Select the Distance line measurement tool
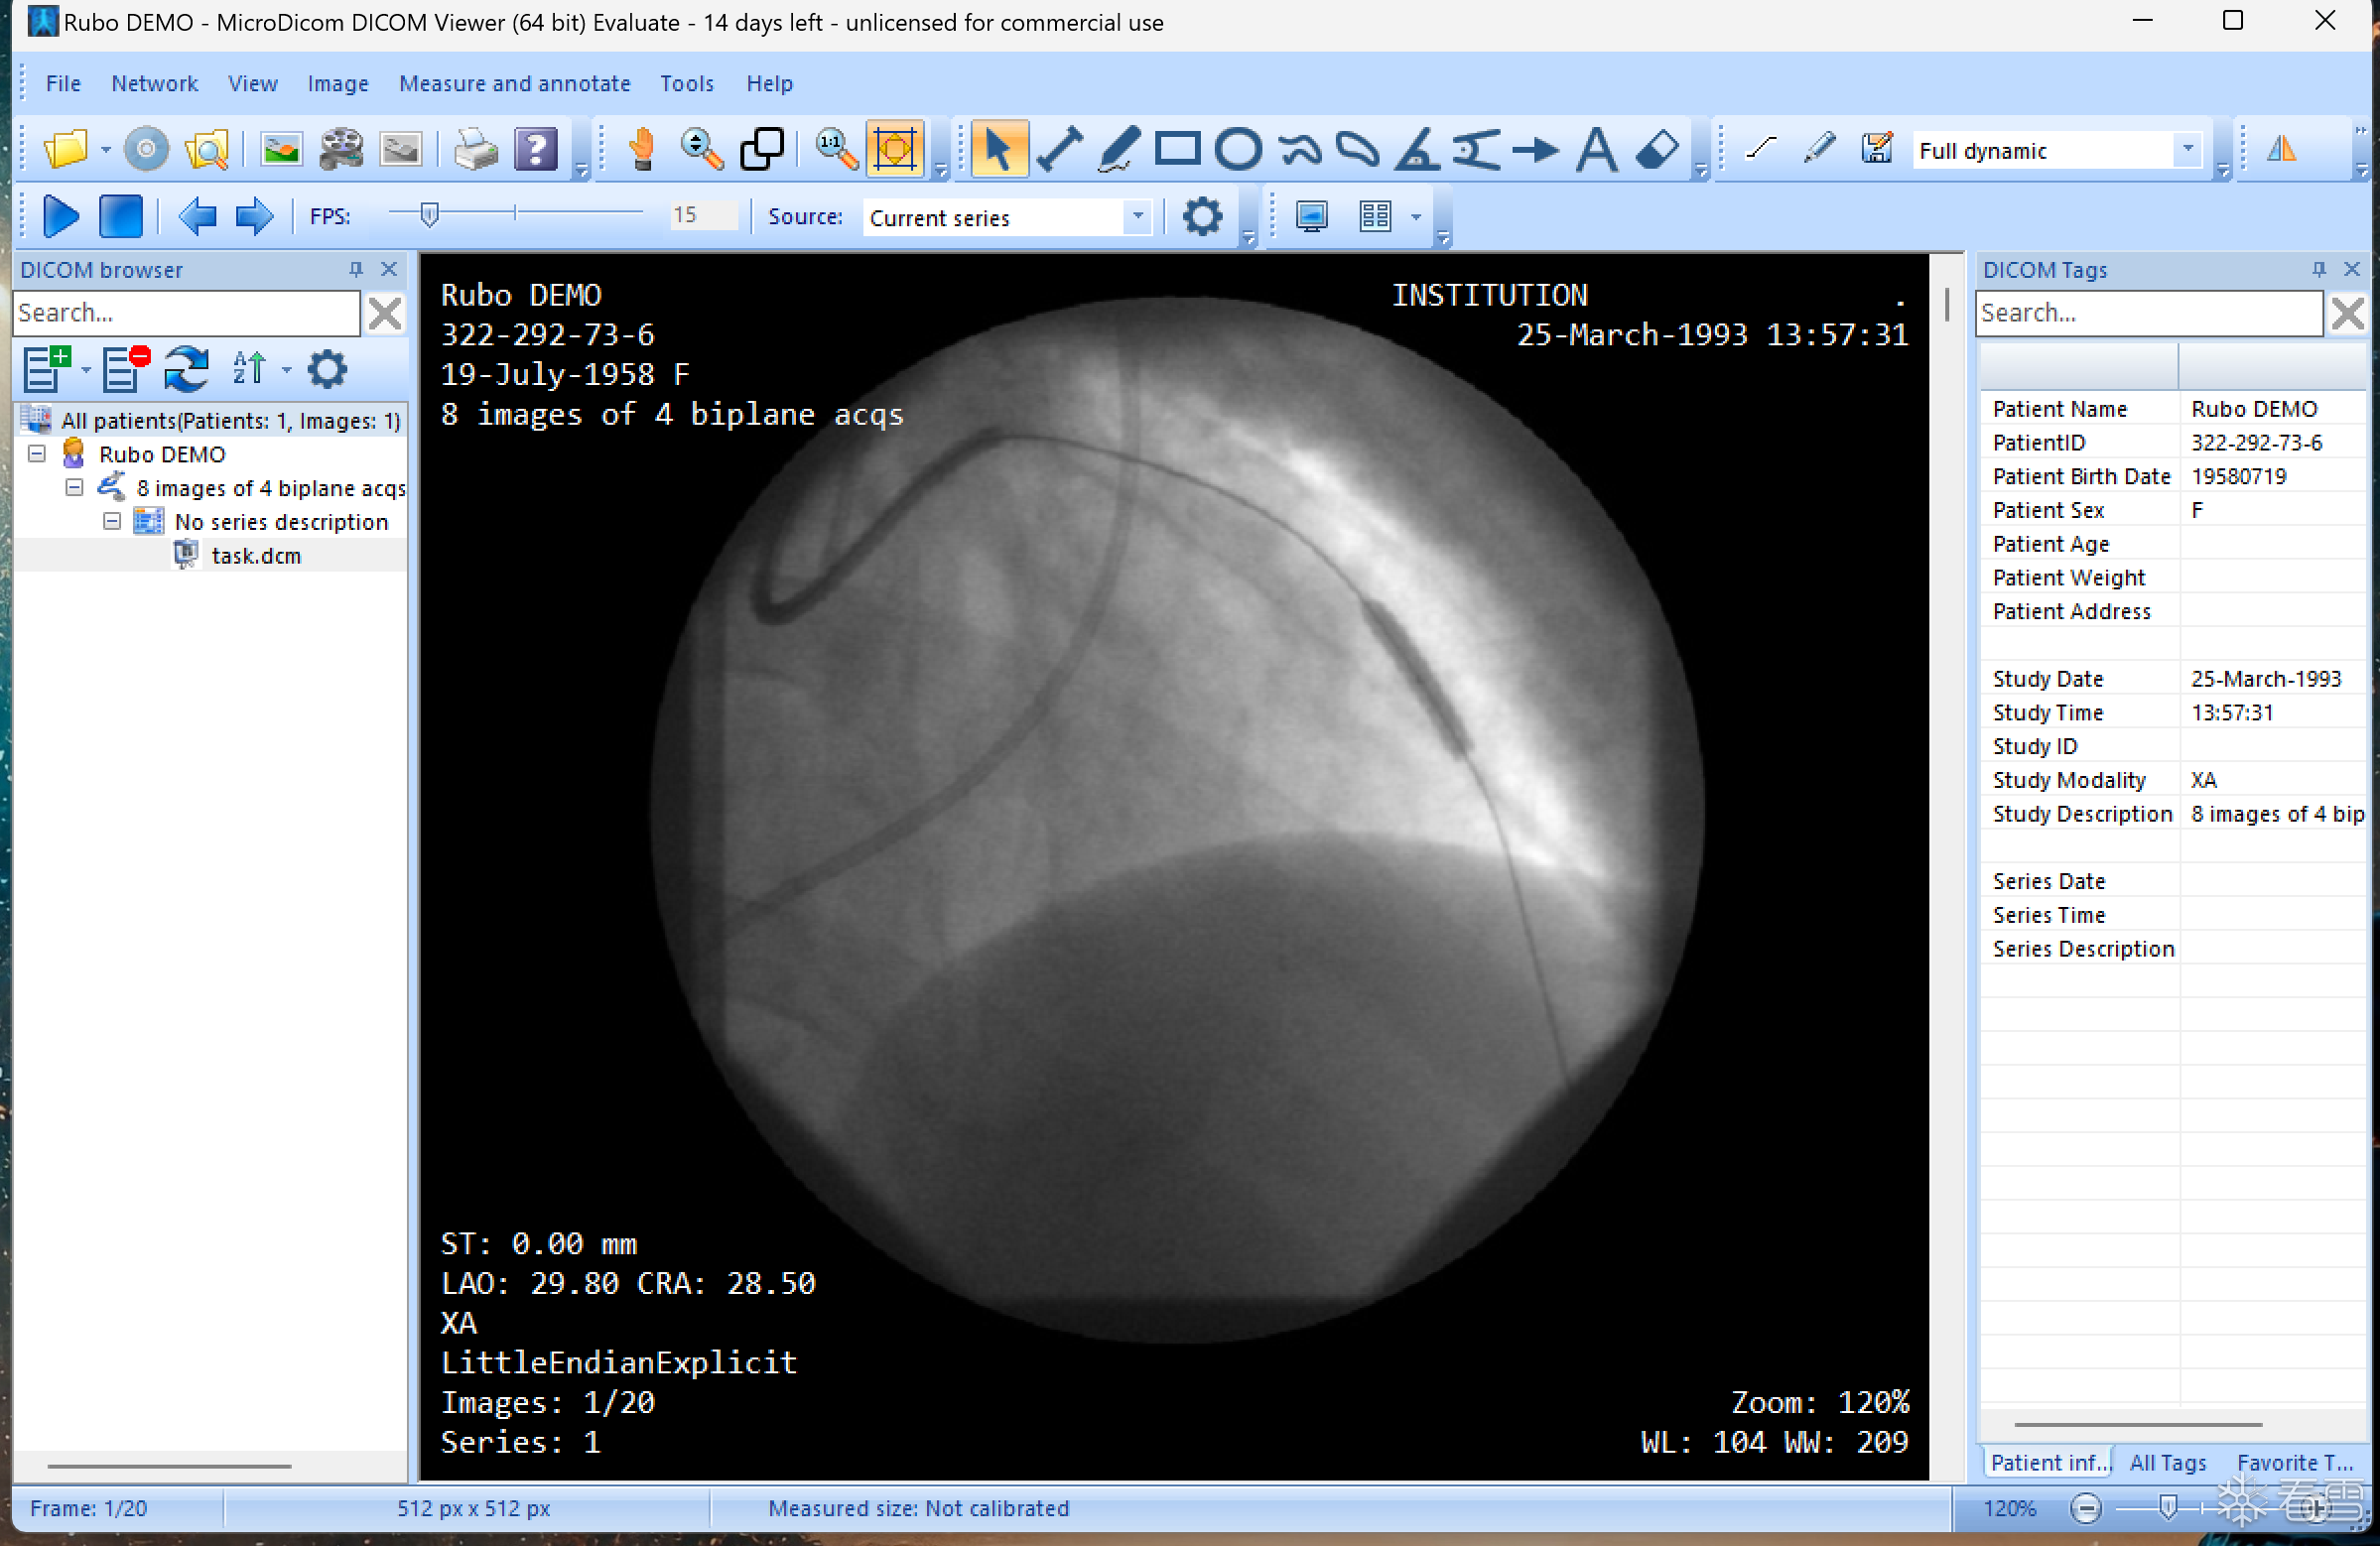The height and width of the screenshot is (1546, 2380). [x=1059, y=150]
